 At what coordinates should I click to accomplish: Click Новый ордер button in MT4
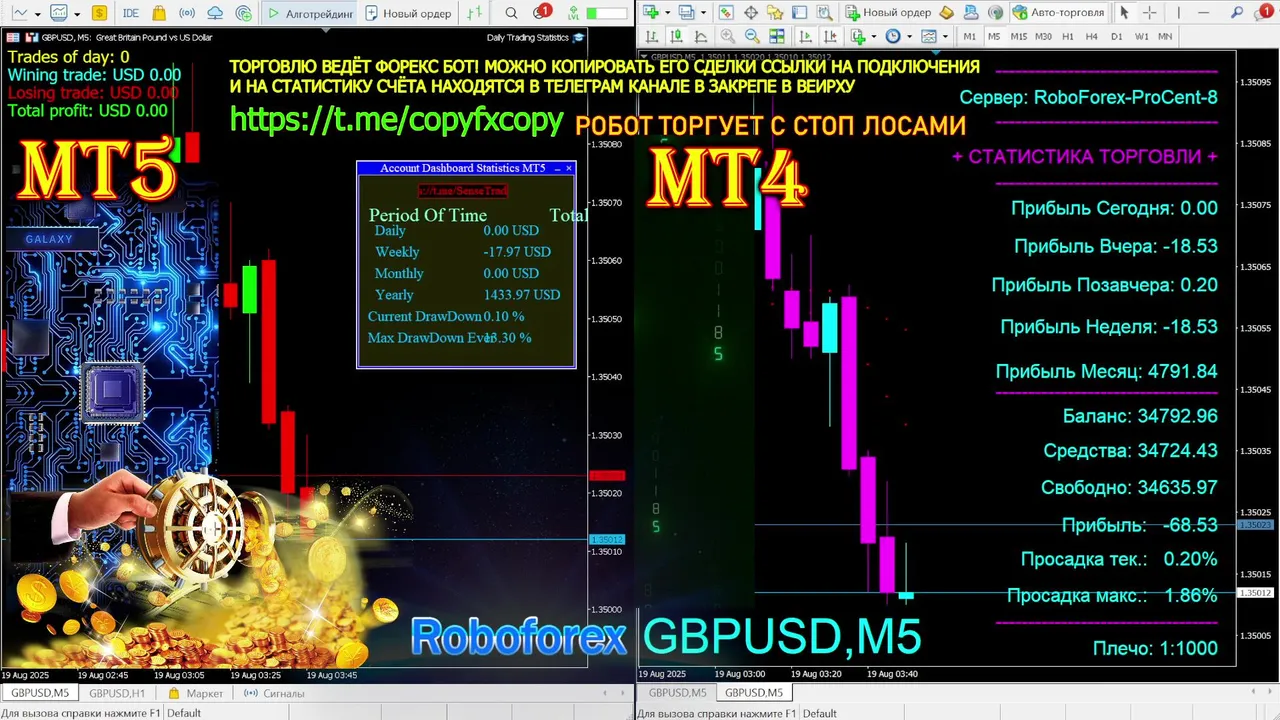(888, 13)
